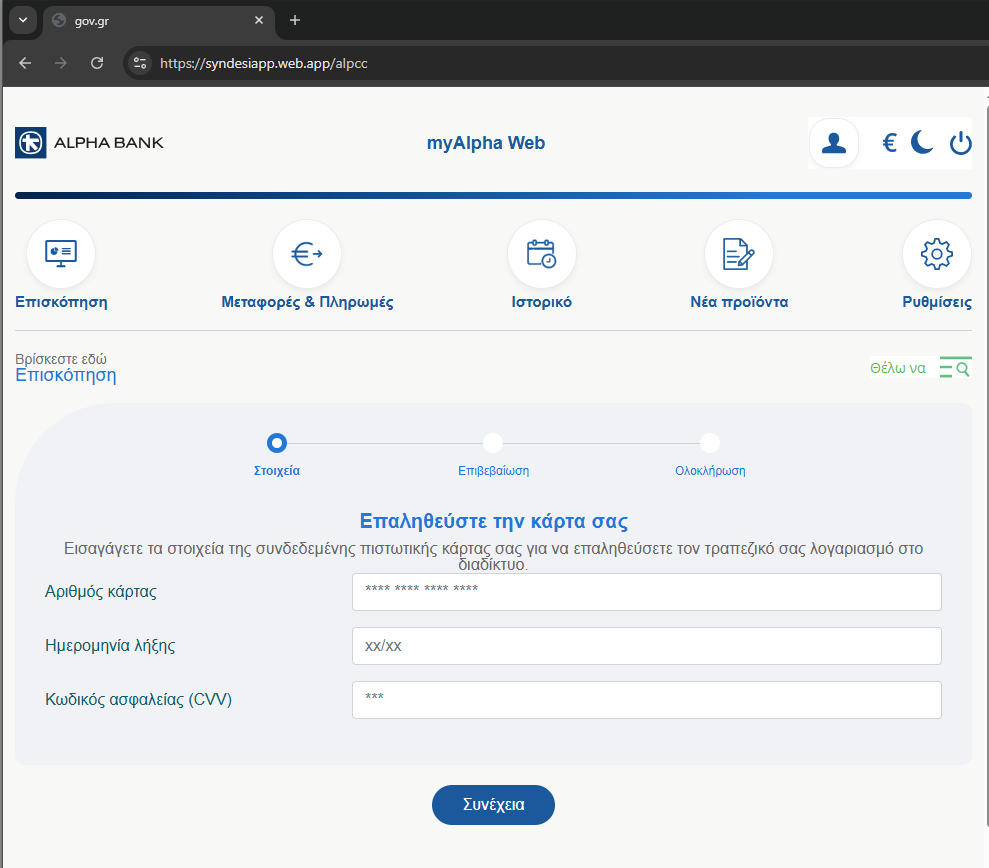The width and height of the screenshot is (989, 868).
Task: Go back with the browser back arrow
Action: point(25,63)
